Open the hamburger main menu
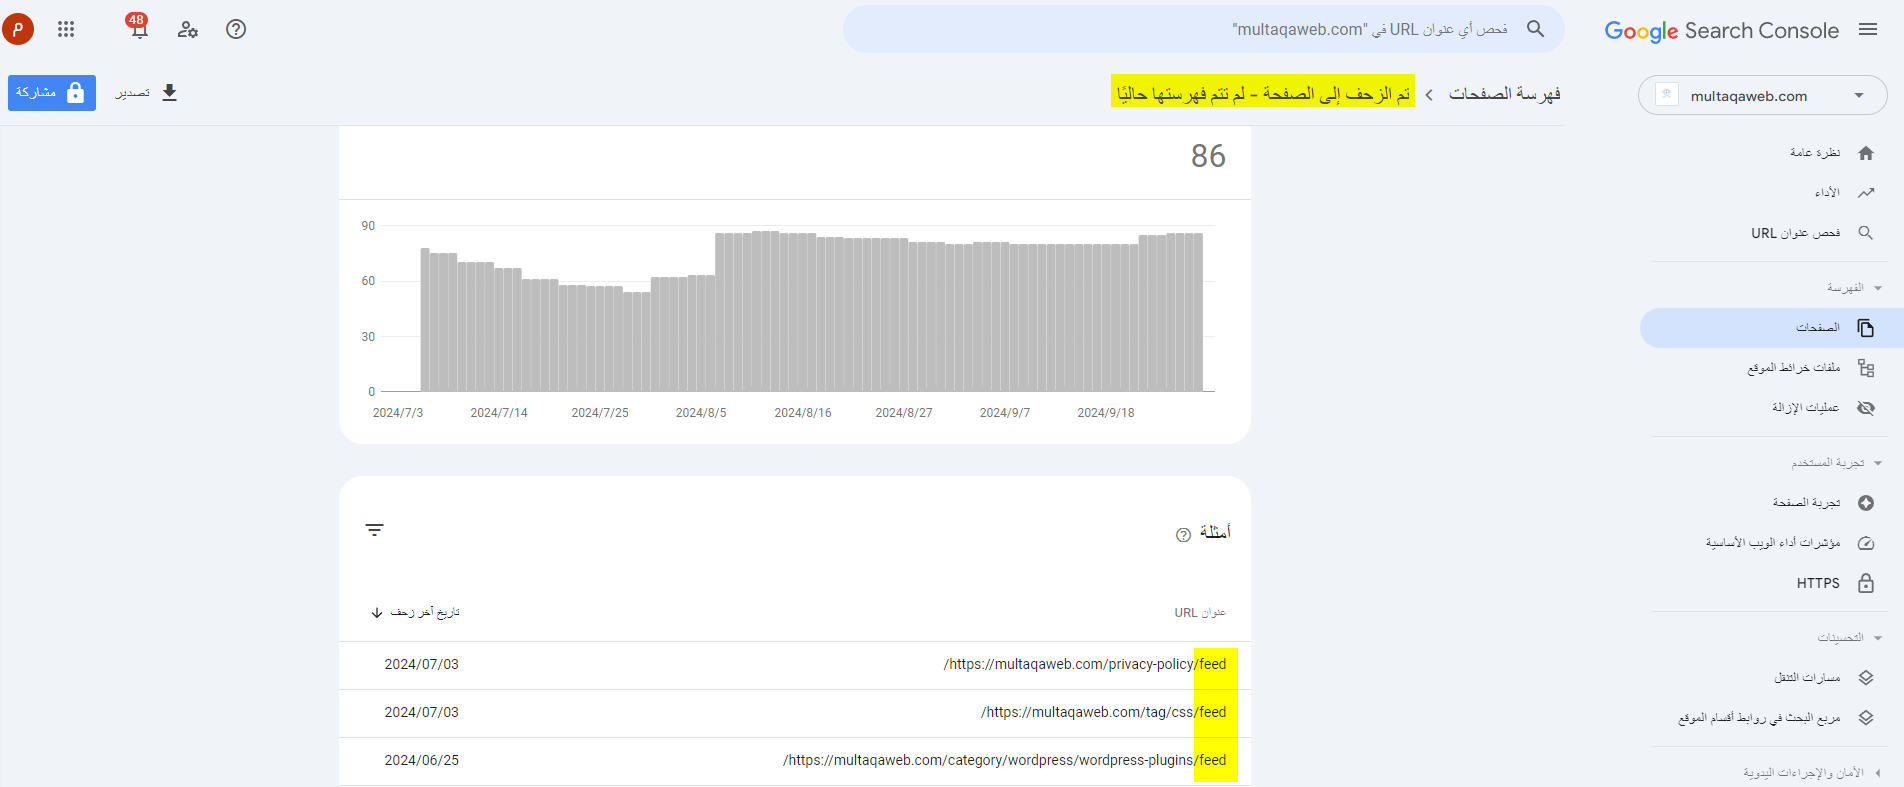 [x=1868, y=29]
